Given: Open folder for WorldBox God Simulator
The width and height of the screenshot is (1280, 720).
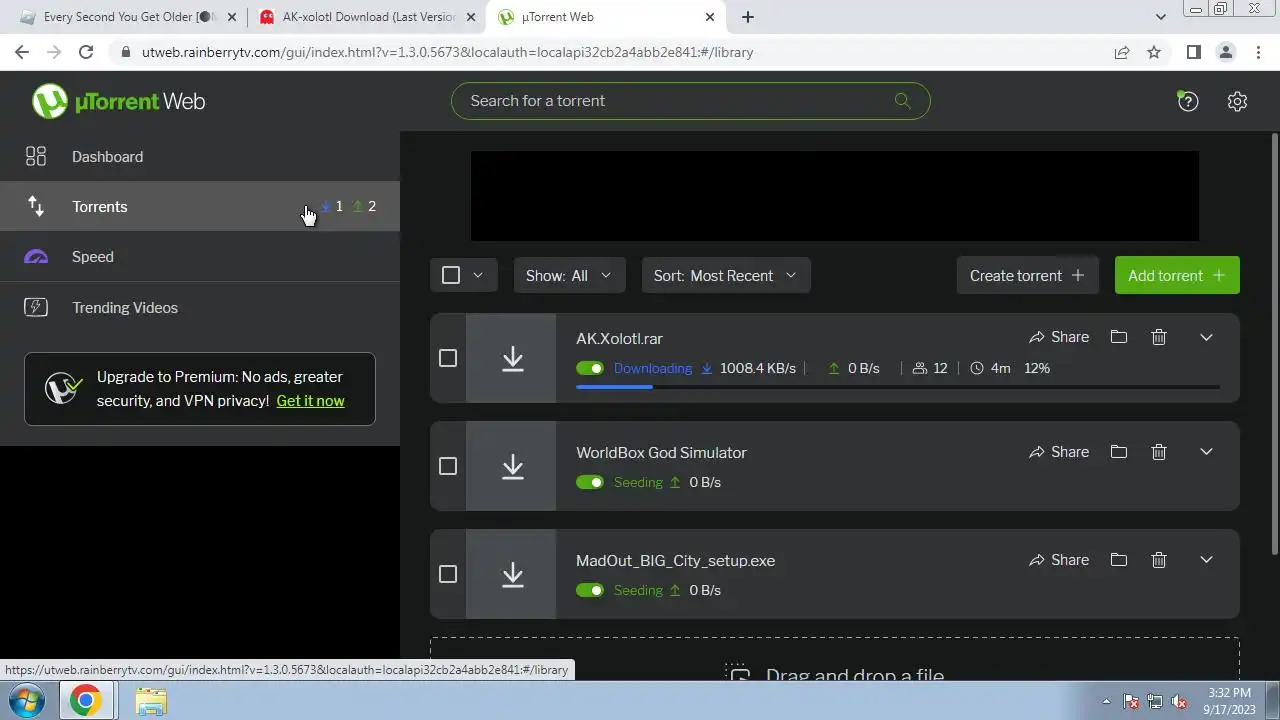Looking at the screenshot, I should [1119, 452].
